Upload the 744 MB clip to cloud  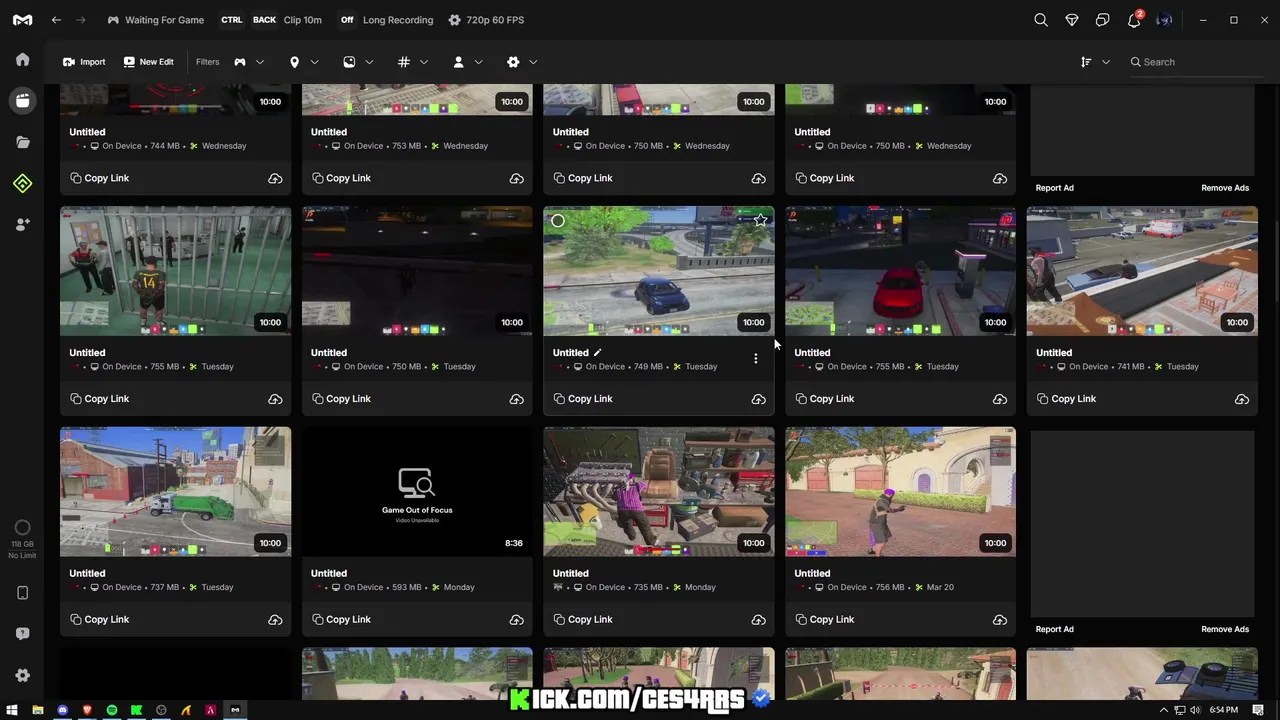pyautogui.click(x=275, y=178)
